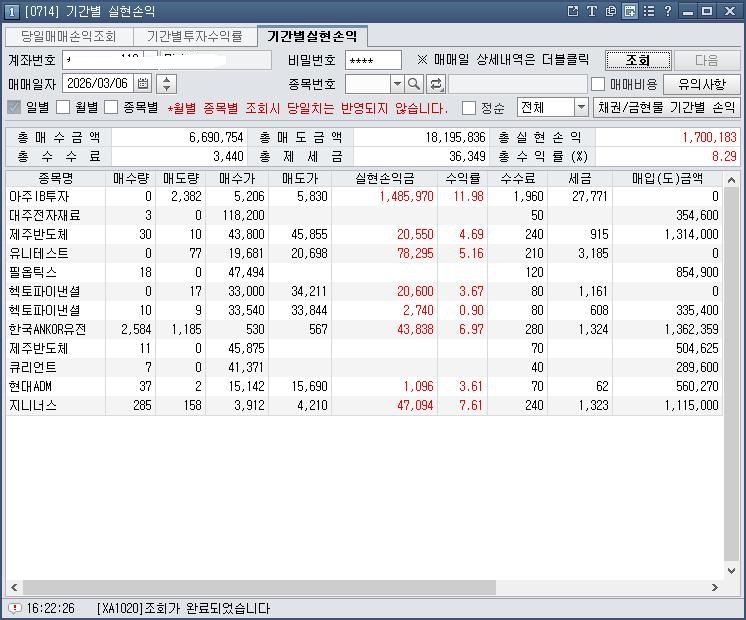Screen dimensions: 746x620
Task: Click the 매도가 column header
Action: pyautogui.click(x=300, y=178)
